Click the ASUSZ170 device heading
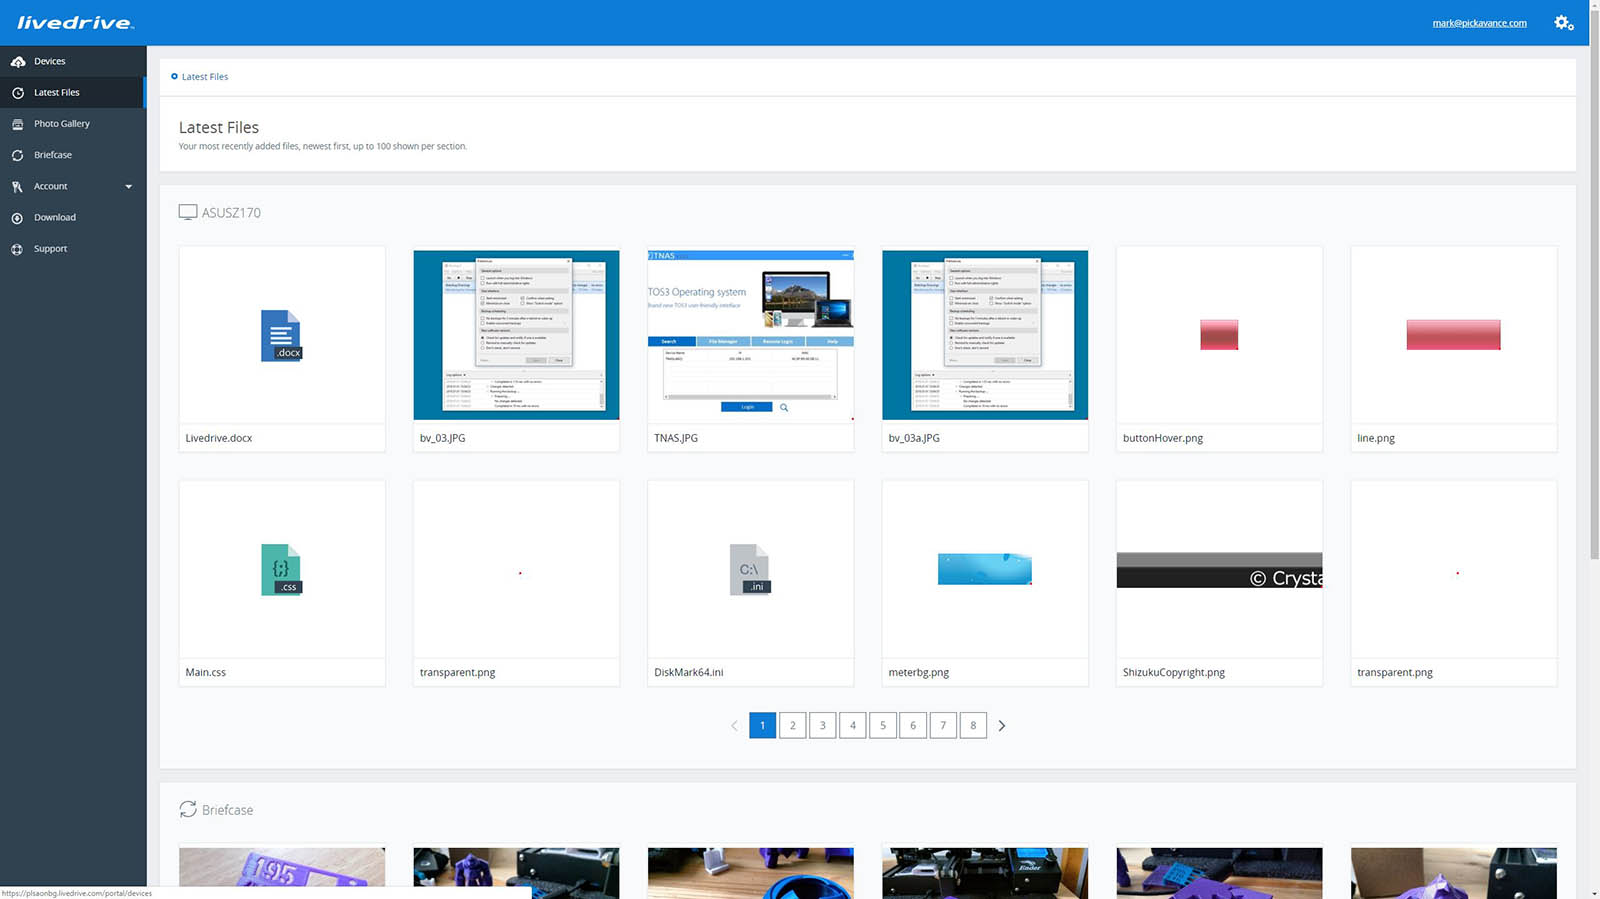 (231, 213)
